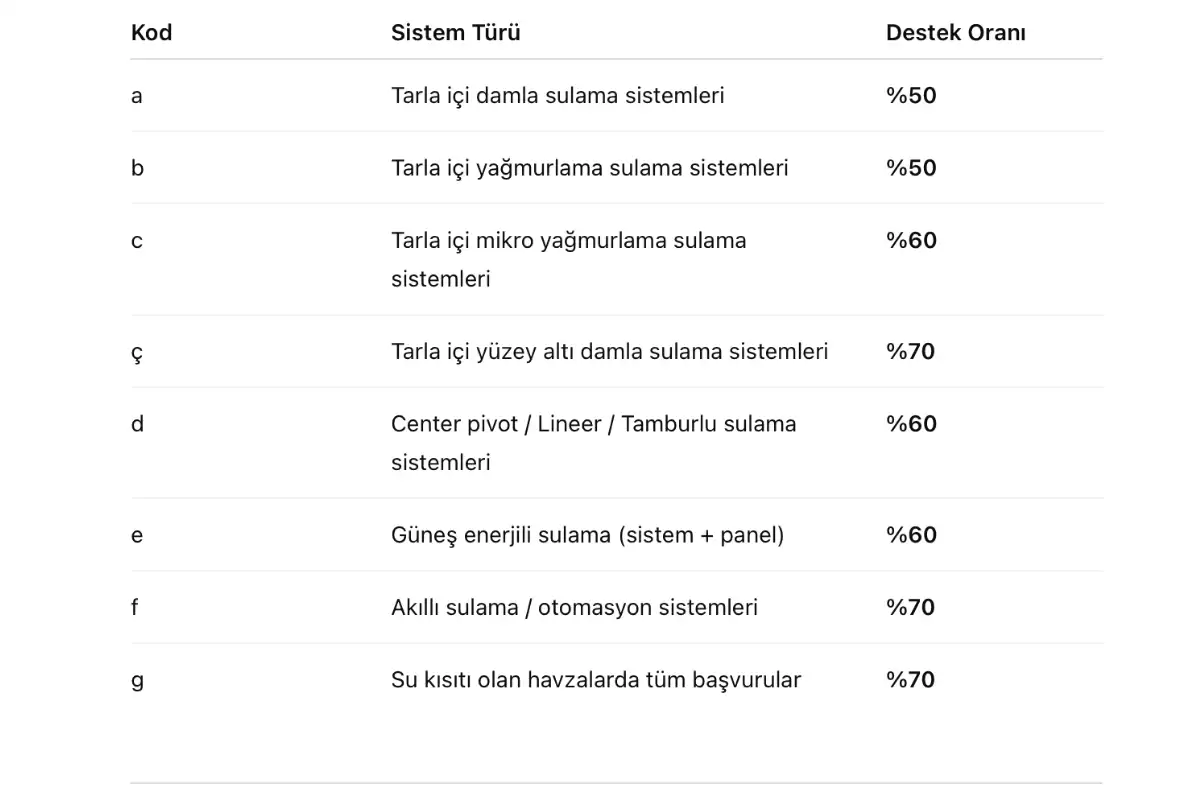Click "Akıllı sulama / otomasyon sistemleri" cell
The width and height of the screenshot is (1200, 800).
point(574,607)
